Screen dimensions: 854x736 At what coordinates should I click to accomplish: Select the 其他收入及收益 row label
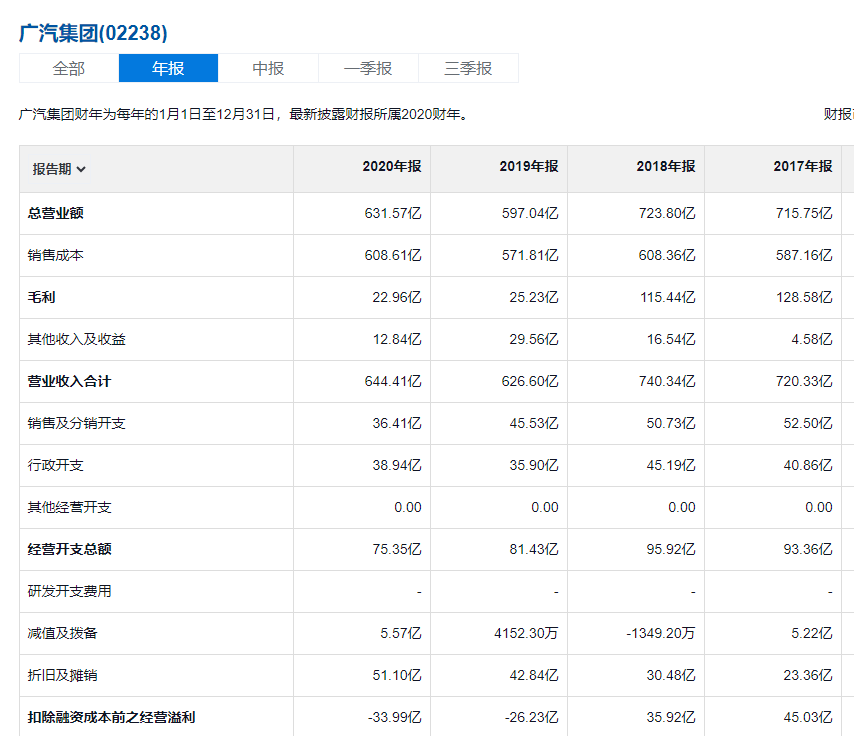point(76,339)
